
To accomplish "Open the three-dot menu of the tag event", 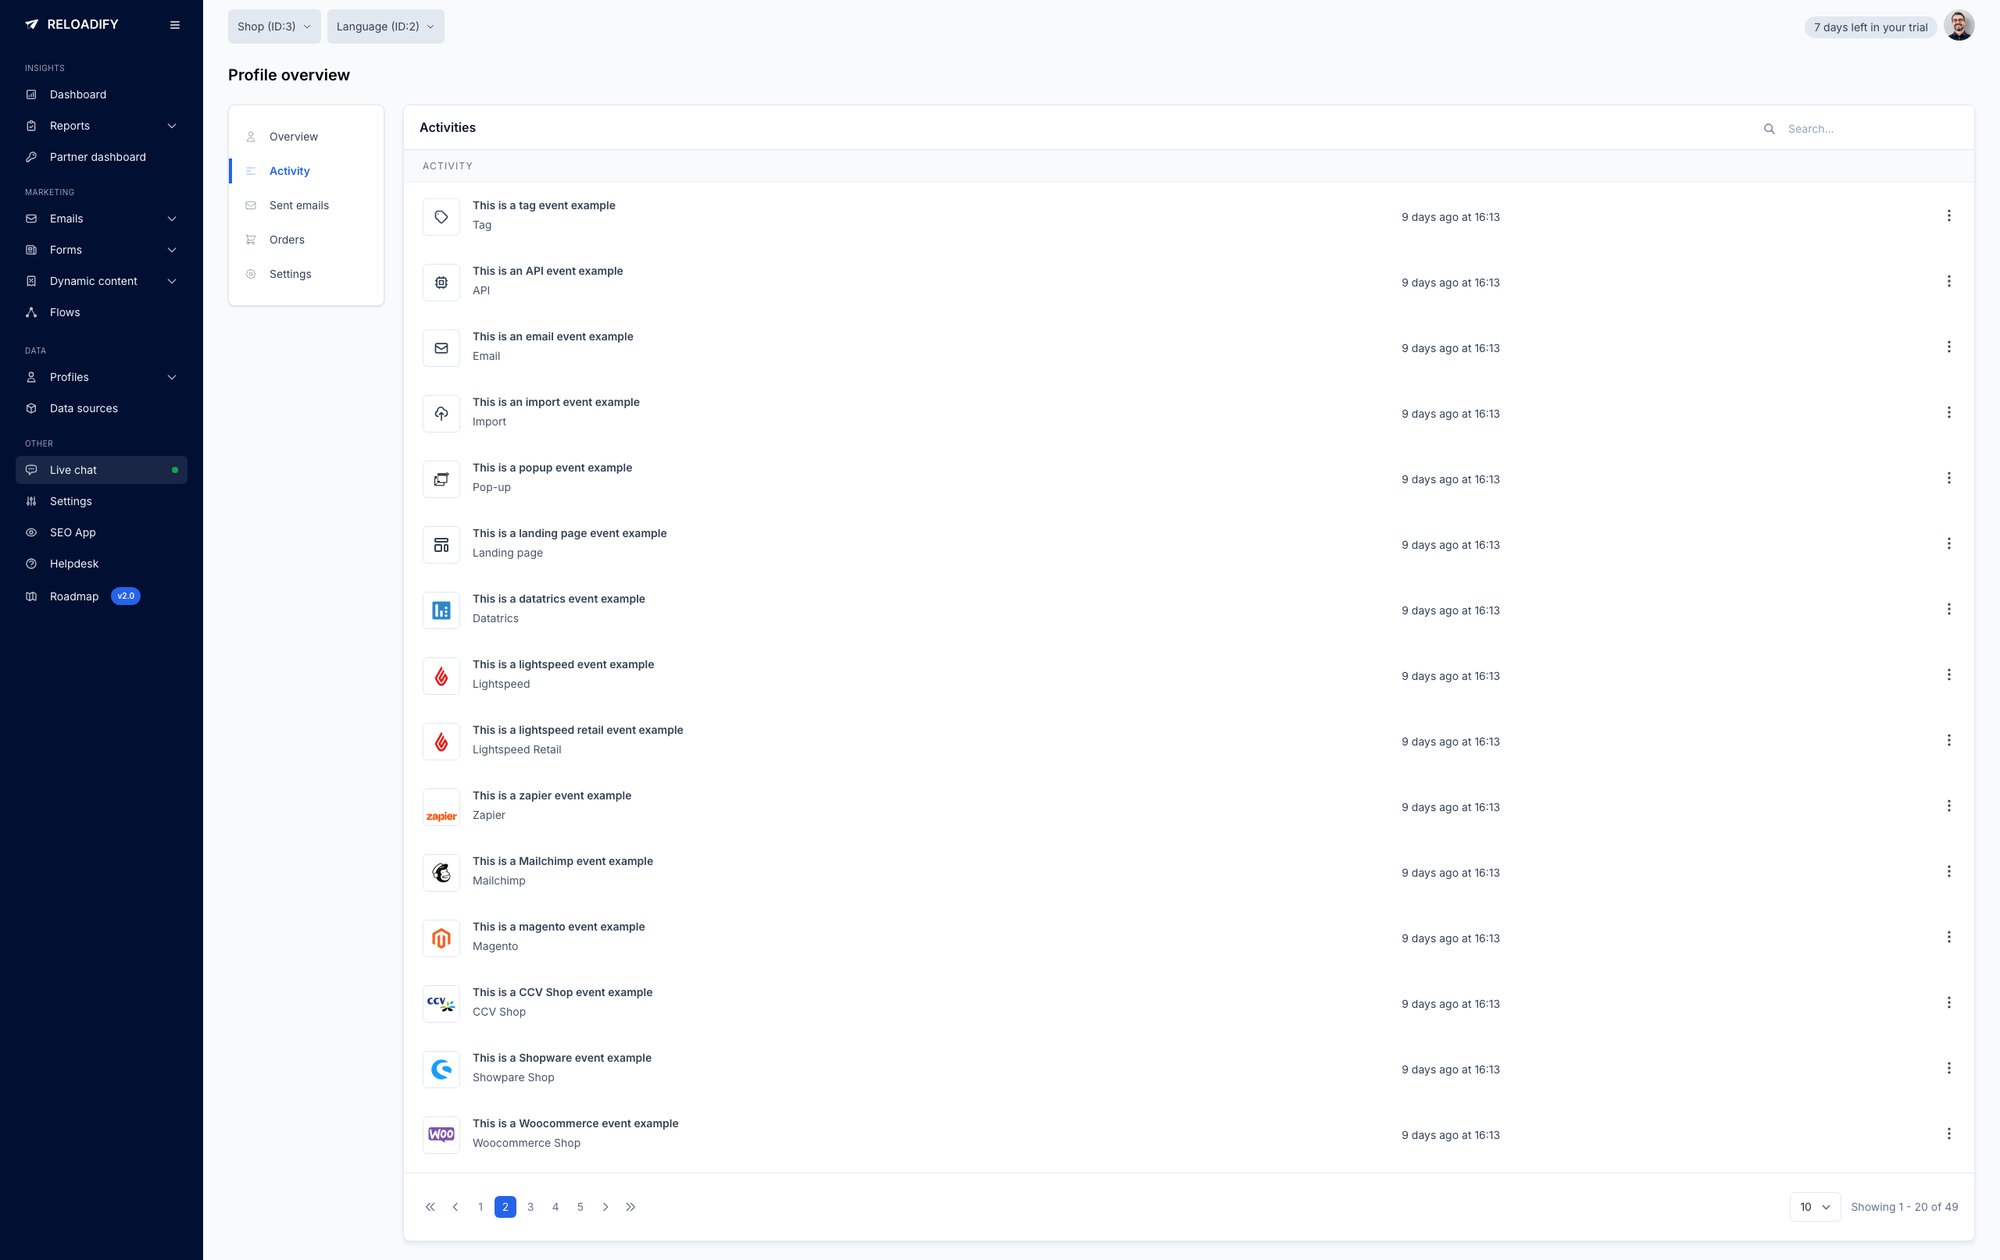I will click(x=1948, y=215).
